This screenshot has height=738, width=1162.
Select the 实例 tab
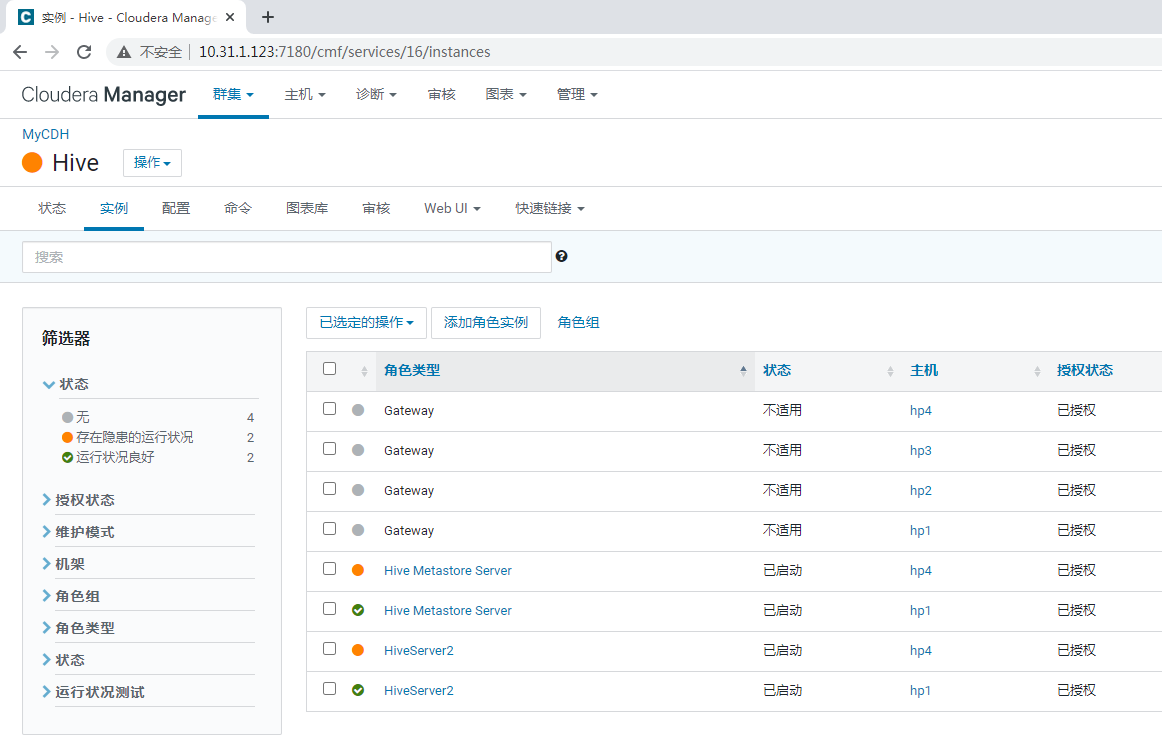114,208
